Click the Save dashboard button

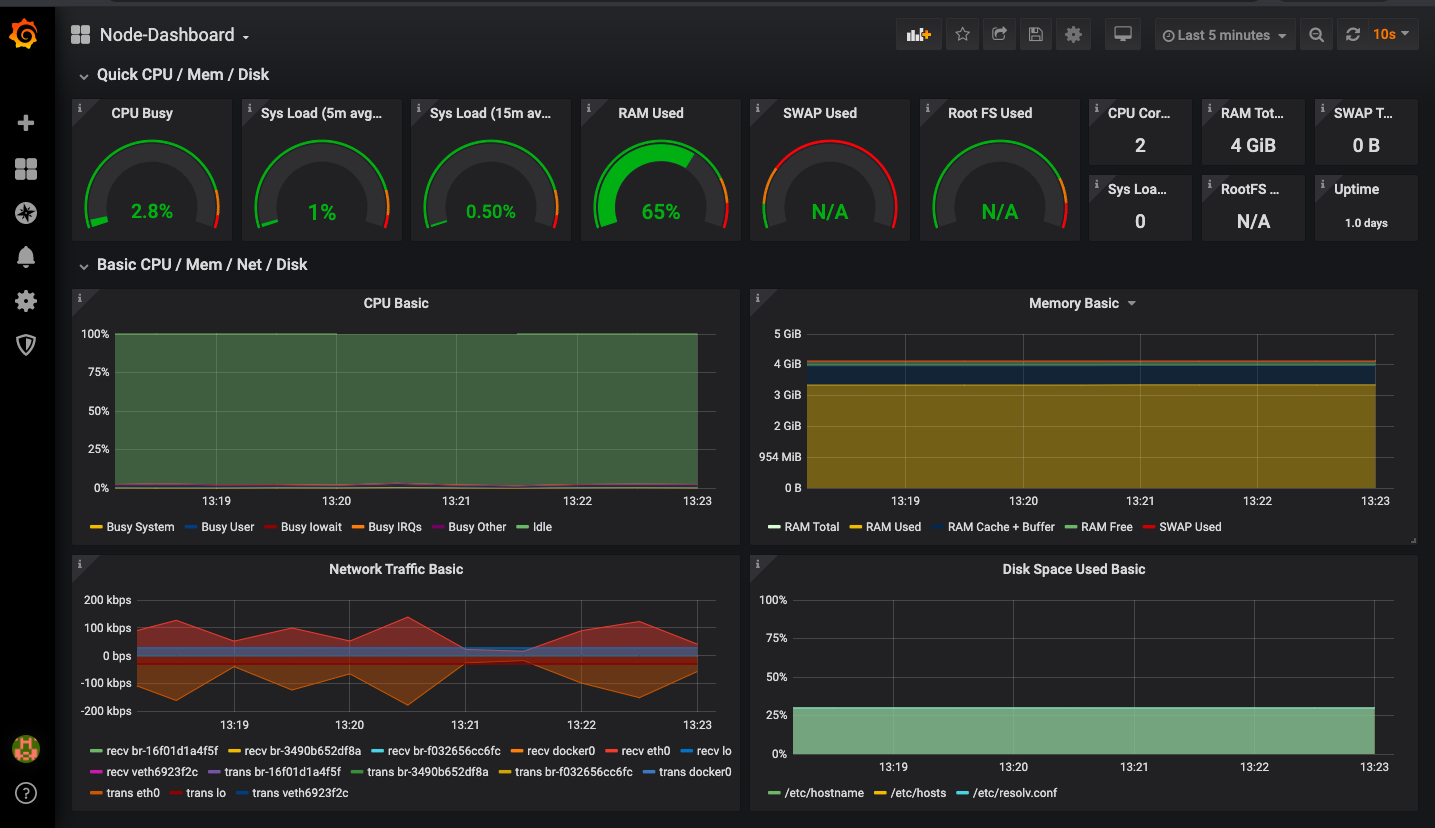click(1036, 35)
